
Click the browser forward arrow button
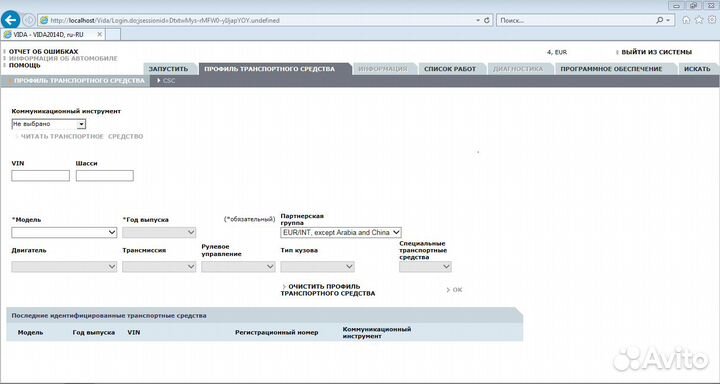click(x=29, y=20)
